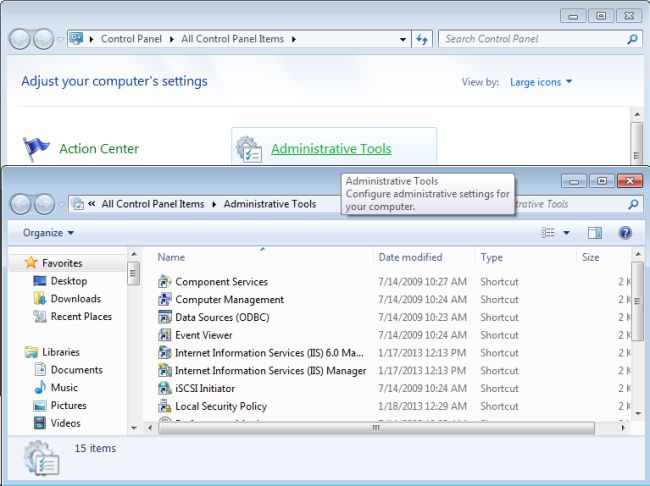This screenshot has width=650, height=486.
Task: Select the Computer Management name text
Action: pos(230,299)
